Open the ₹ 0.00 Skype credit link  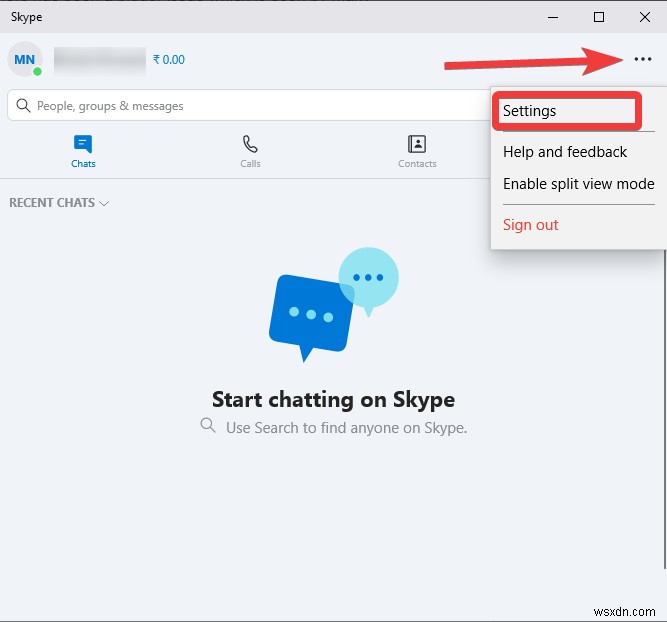coord(169,60)
